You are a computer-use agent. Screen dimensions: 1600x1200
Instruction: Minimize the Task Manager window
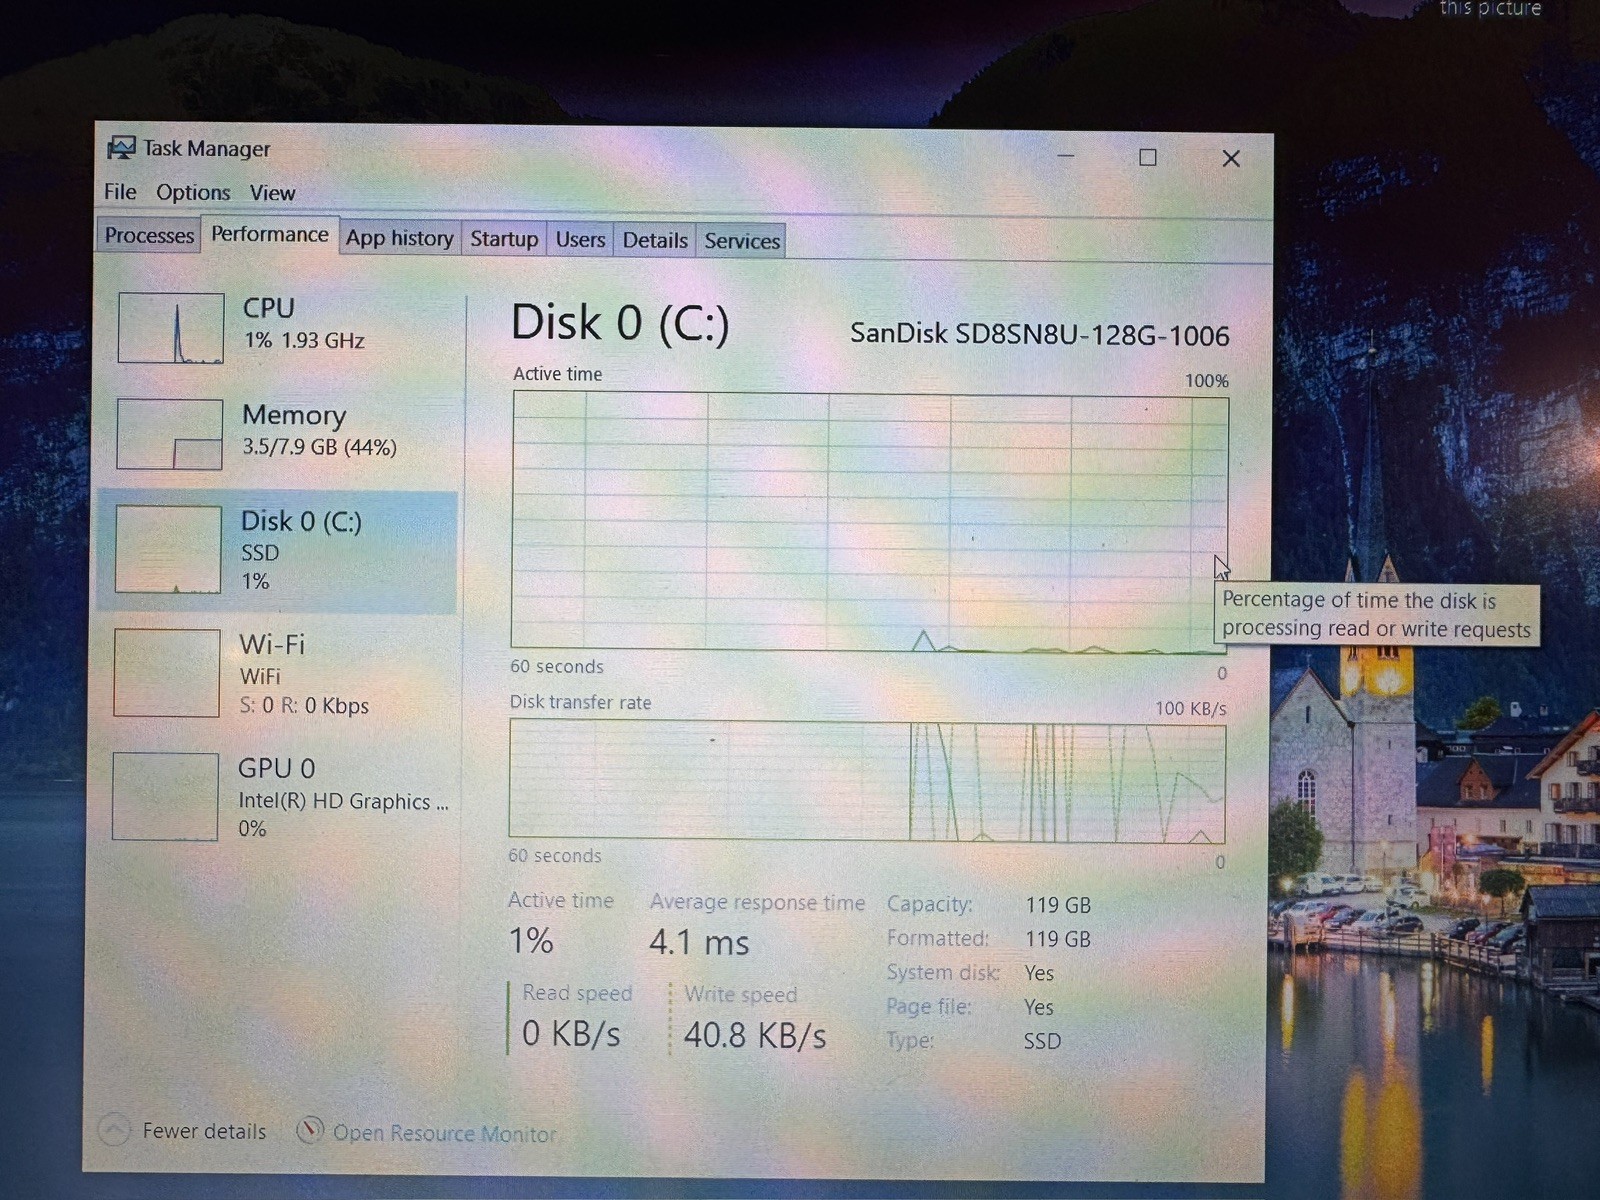coord(1066,156)
